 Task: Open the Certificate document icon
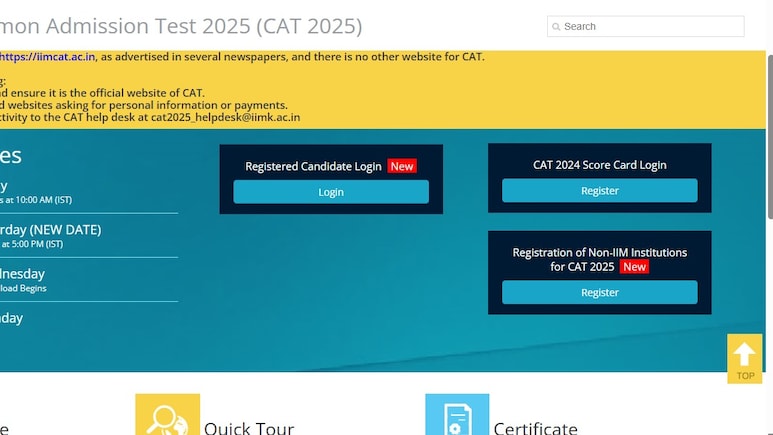[457, 414]
